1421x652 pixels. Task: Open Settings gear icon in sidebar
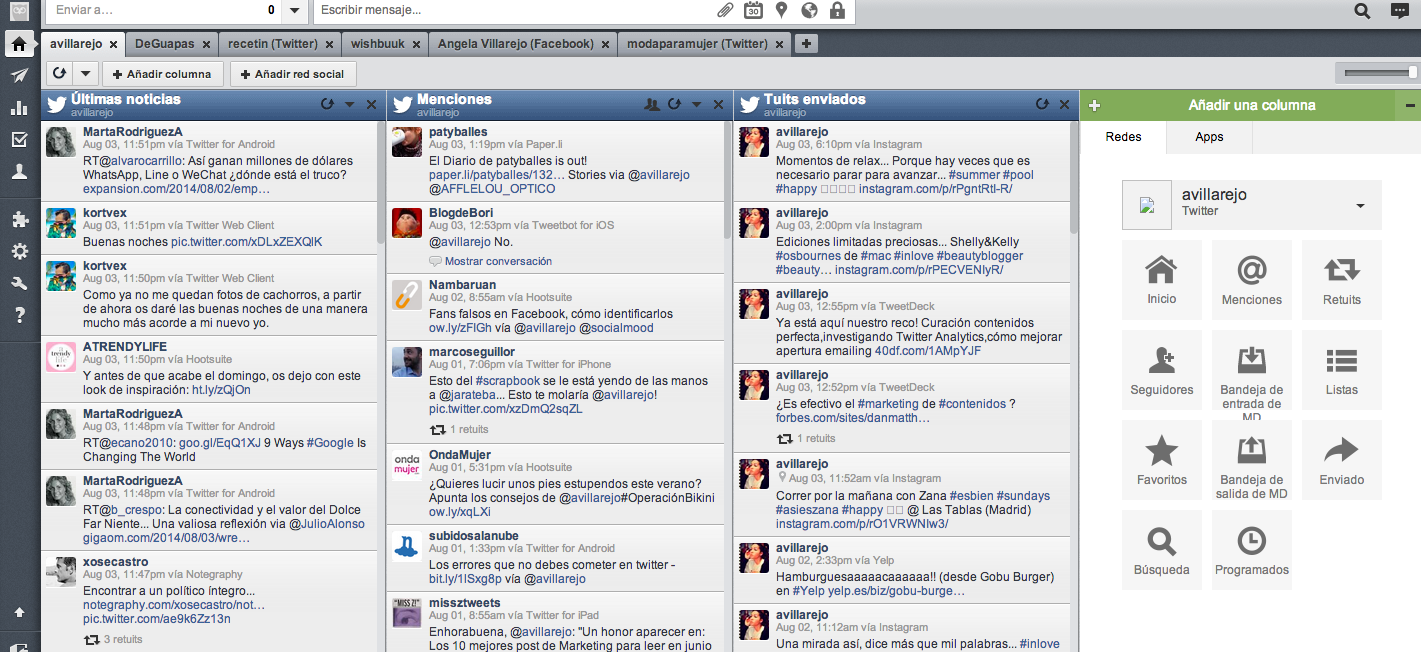pos(19,252)
